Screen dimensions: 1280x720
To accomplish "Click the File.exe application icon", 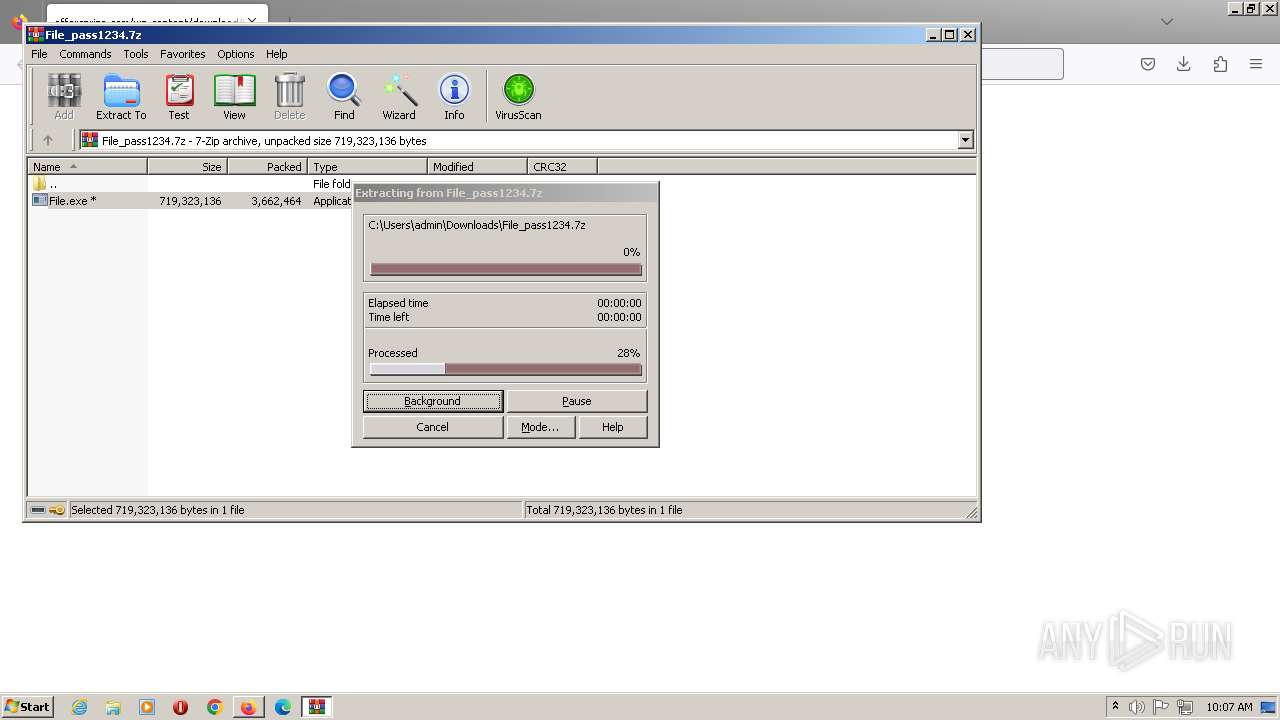I will [40, 201].
